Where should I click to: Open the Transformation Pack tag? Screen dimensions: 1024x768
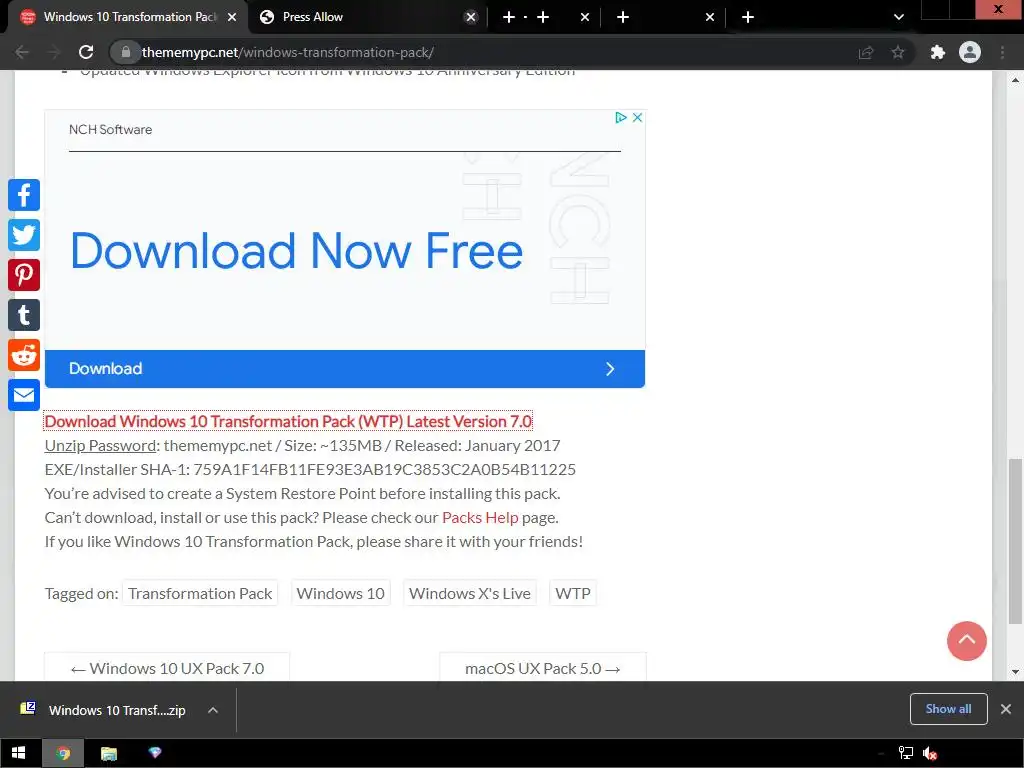pos(200,593)
